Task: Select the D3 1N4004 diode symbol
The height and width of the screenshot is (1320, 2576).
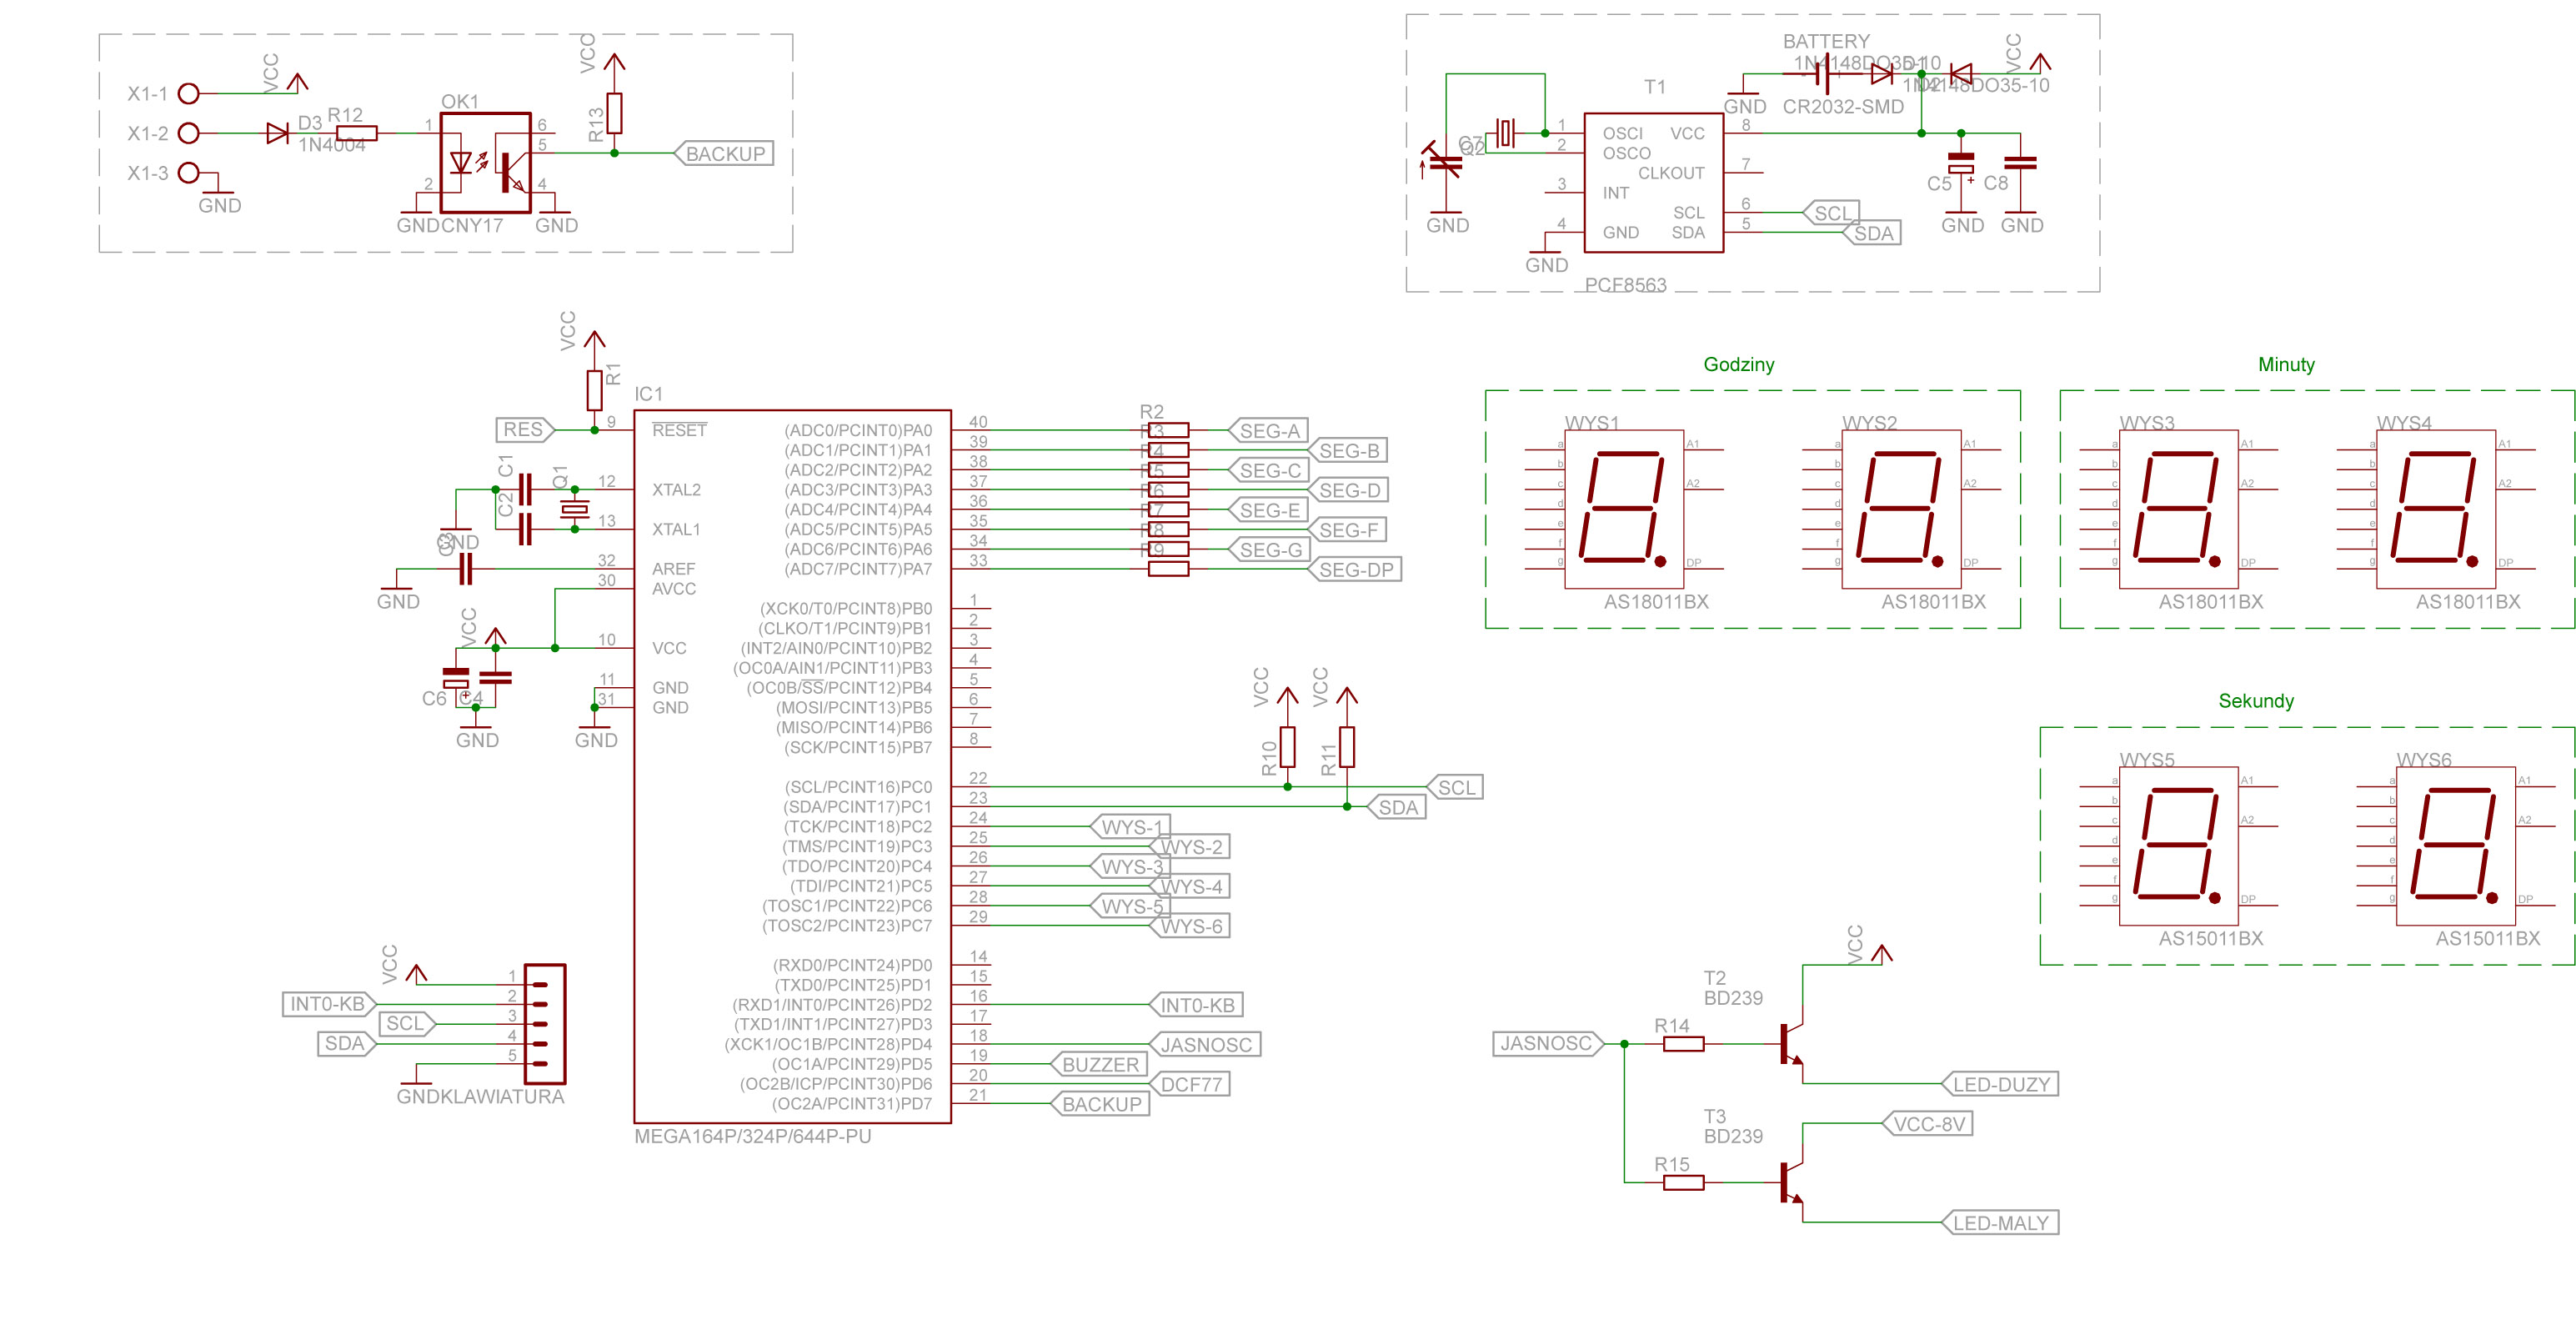Action: (x=277, y=133)
